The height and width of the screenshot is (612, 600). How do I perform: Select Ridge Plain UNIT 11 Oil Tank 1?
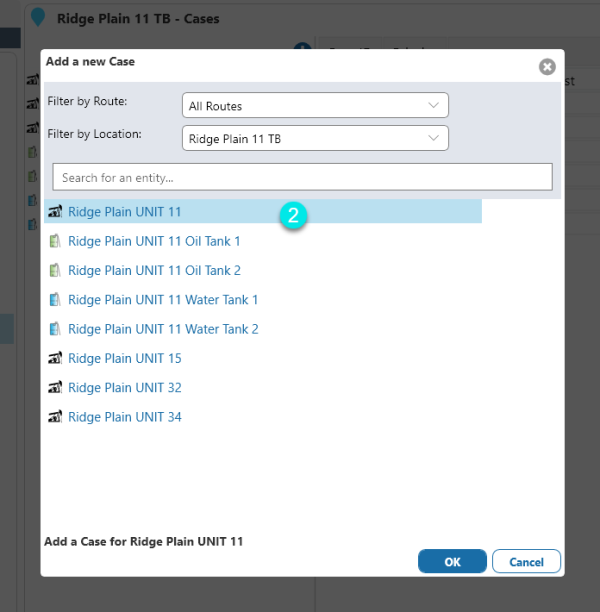[x=154, y=241]
